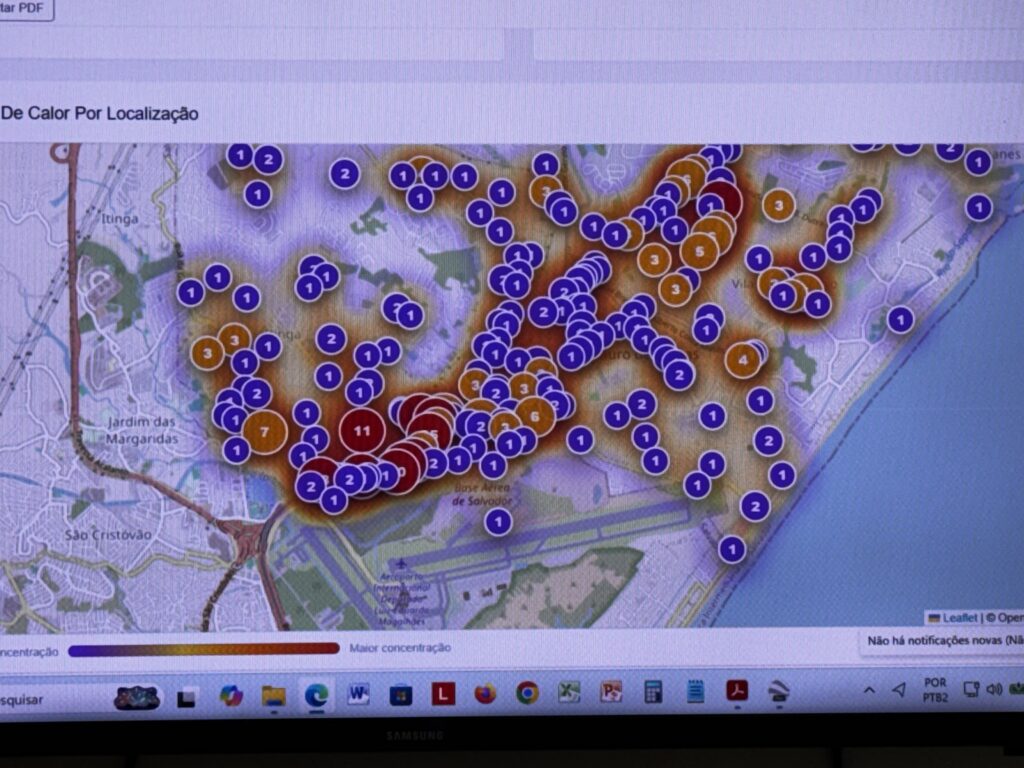Open Excel from the taskbar

(x=569, y=692)
